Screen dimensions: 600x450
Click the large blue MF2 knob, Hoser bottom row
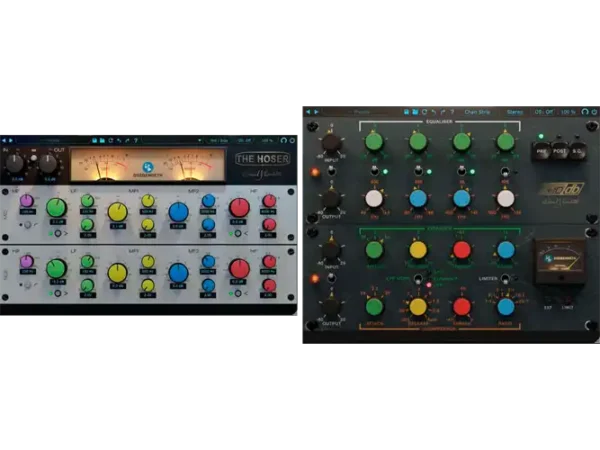pyautogui.click(x=178, y=272)
